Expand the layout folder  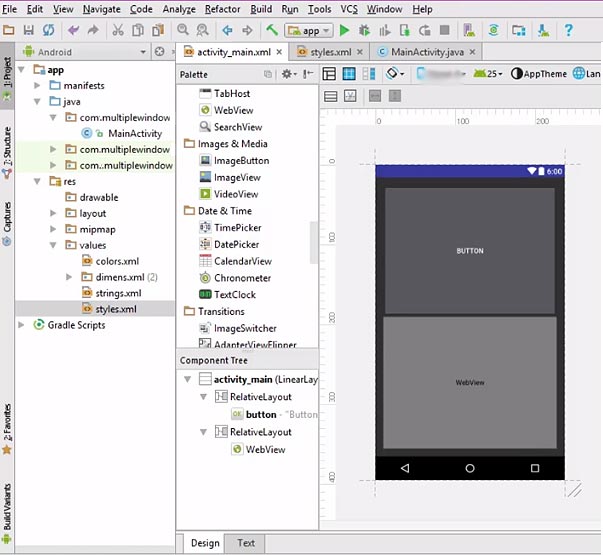pos(53,213)
